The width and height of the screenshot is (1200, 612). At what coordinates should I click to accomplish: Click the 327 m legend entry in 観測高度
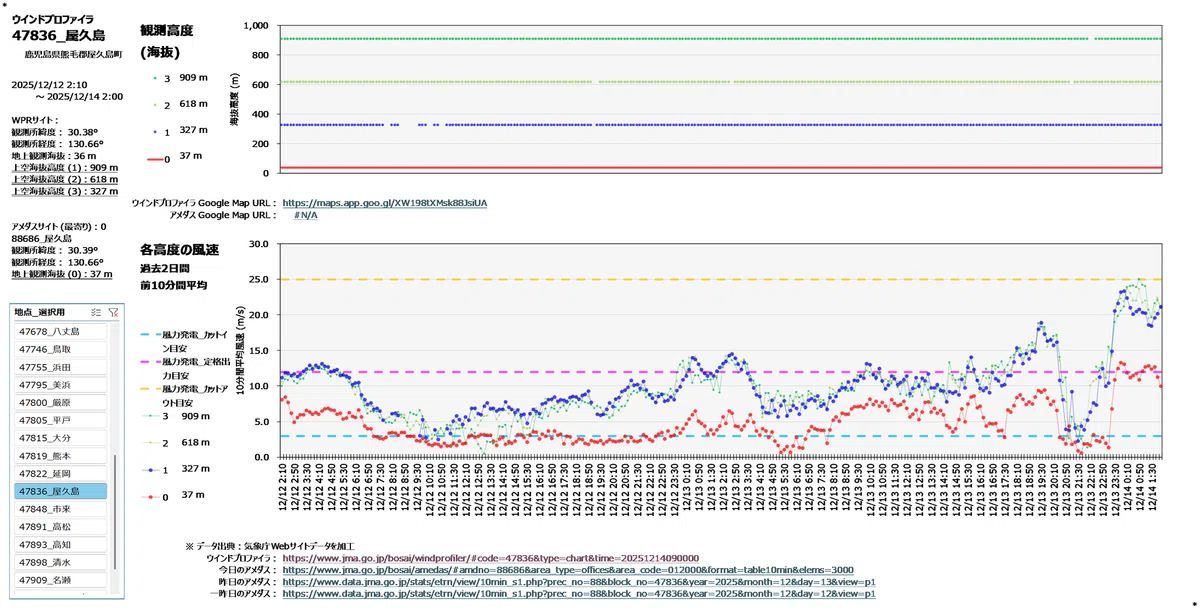click(x=181, y=130)
